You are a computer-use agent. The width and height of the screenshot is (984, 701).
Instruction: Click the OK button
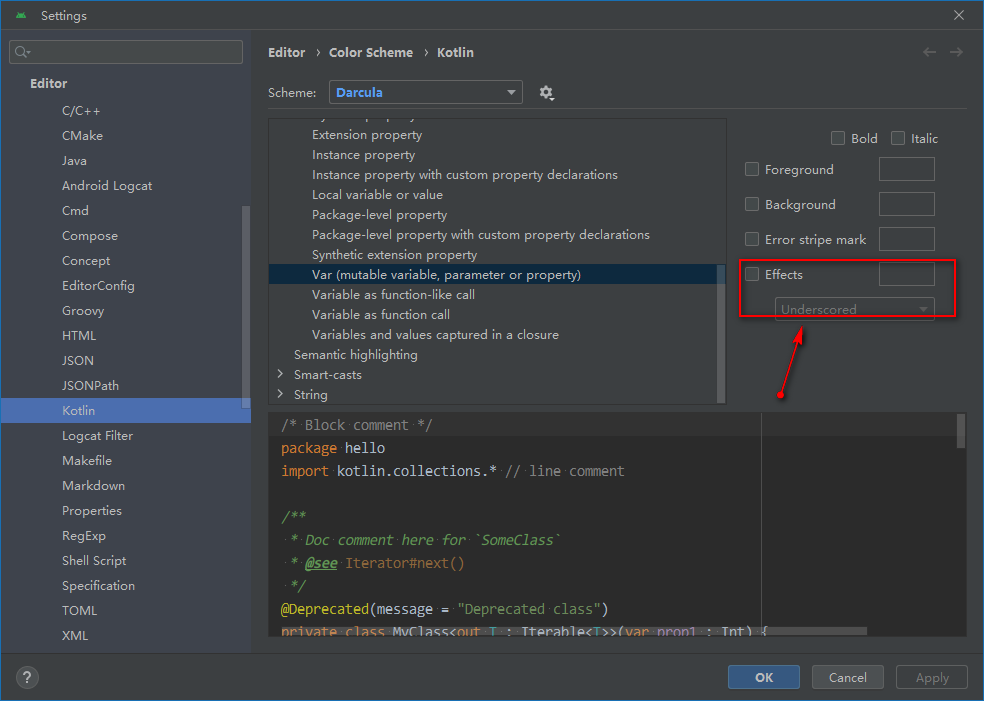[x=764, y=677]
